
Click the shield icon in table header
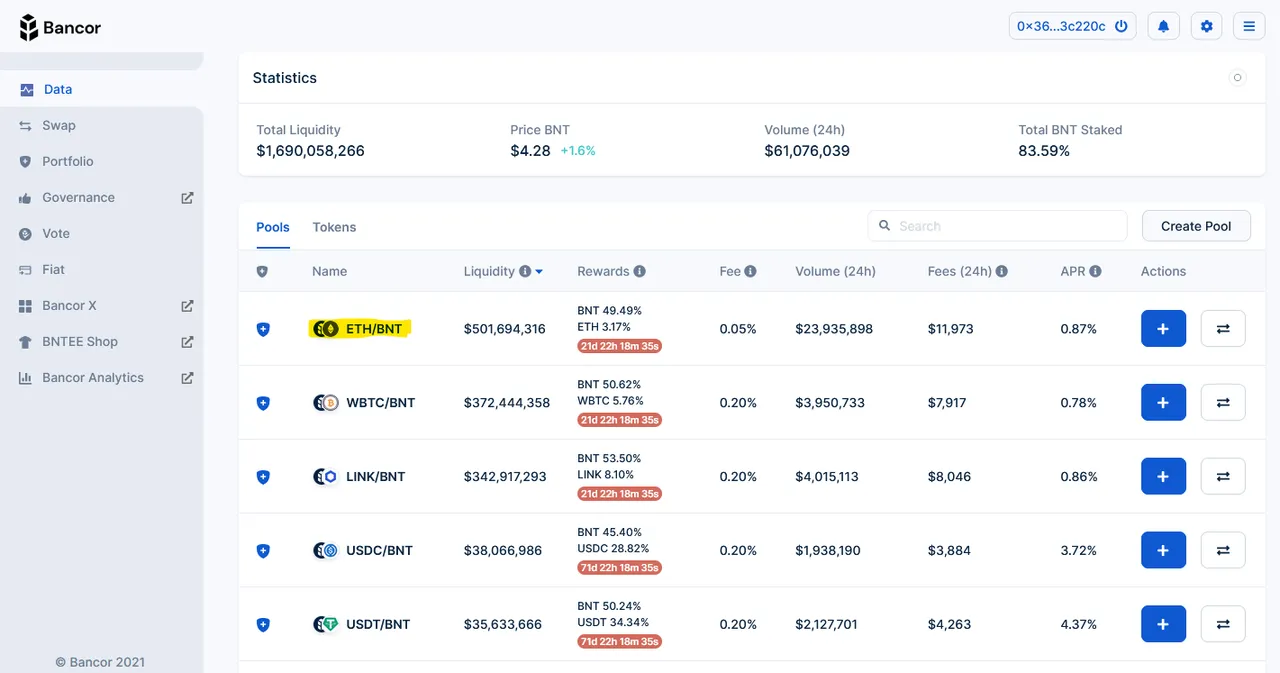pyautogui.click(x=262, y=271)
